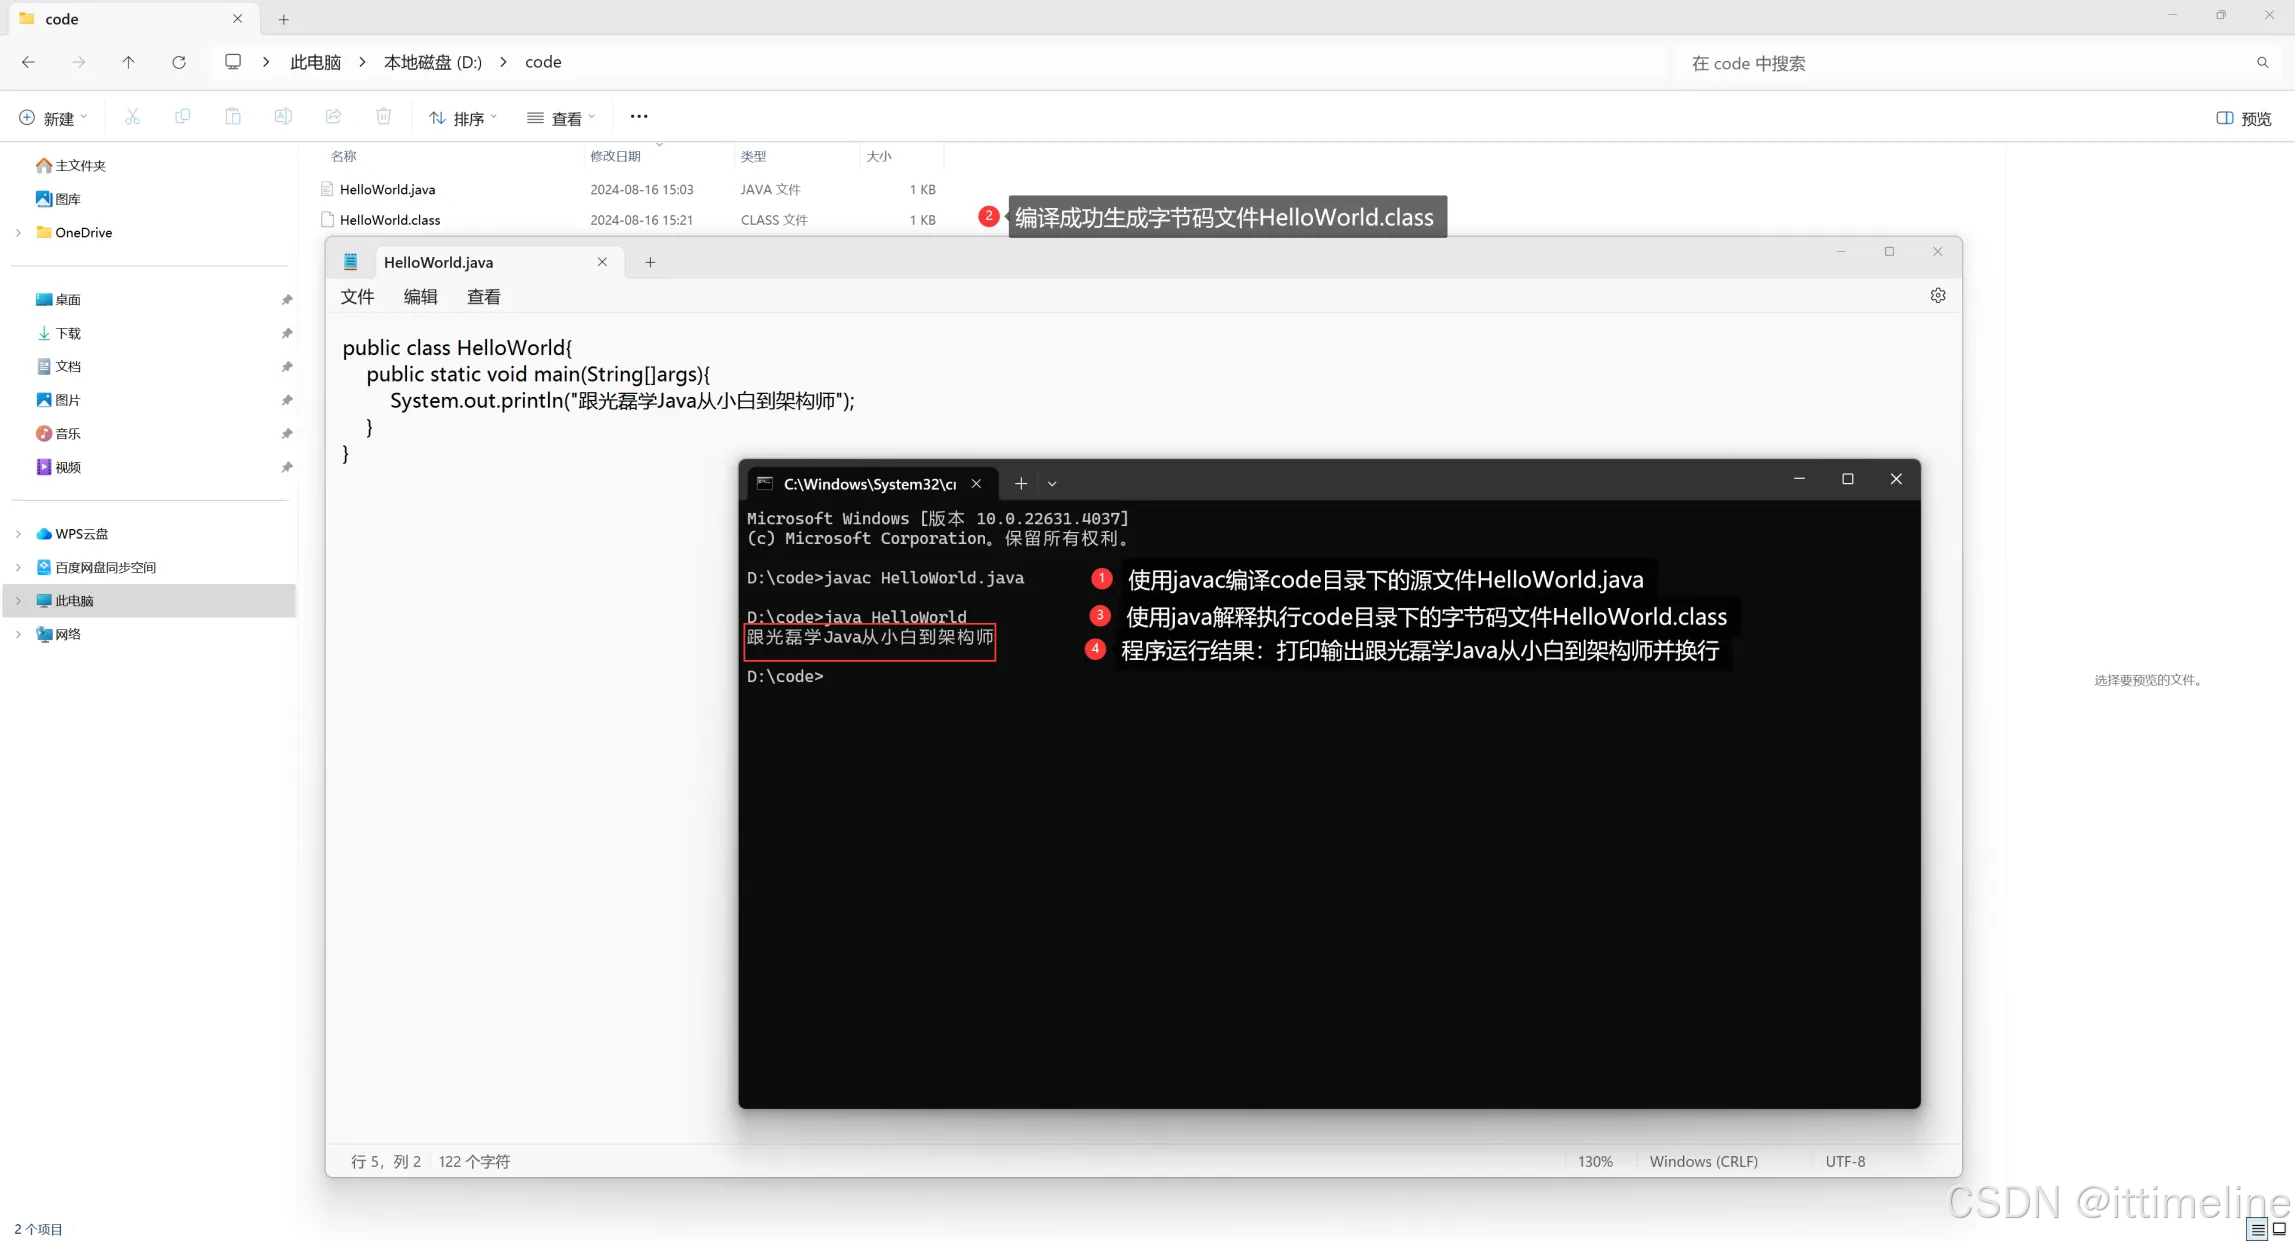
Task: Click the Up directory arrow icon
Action: [128, 62]
